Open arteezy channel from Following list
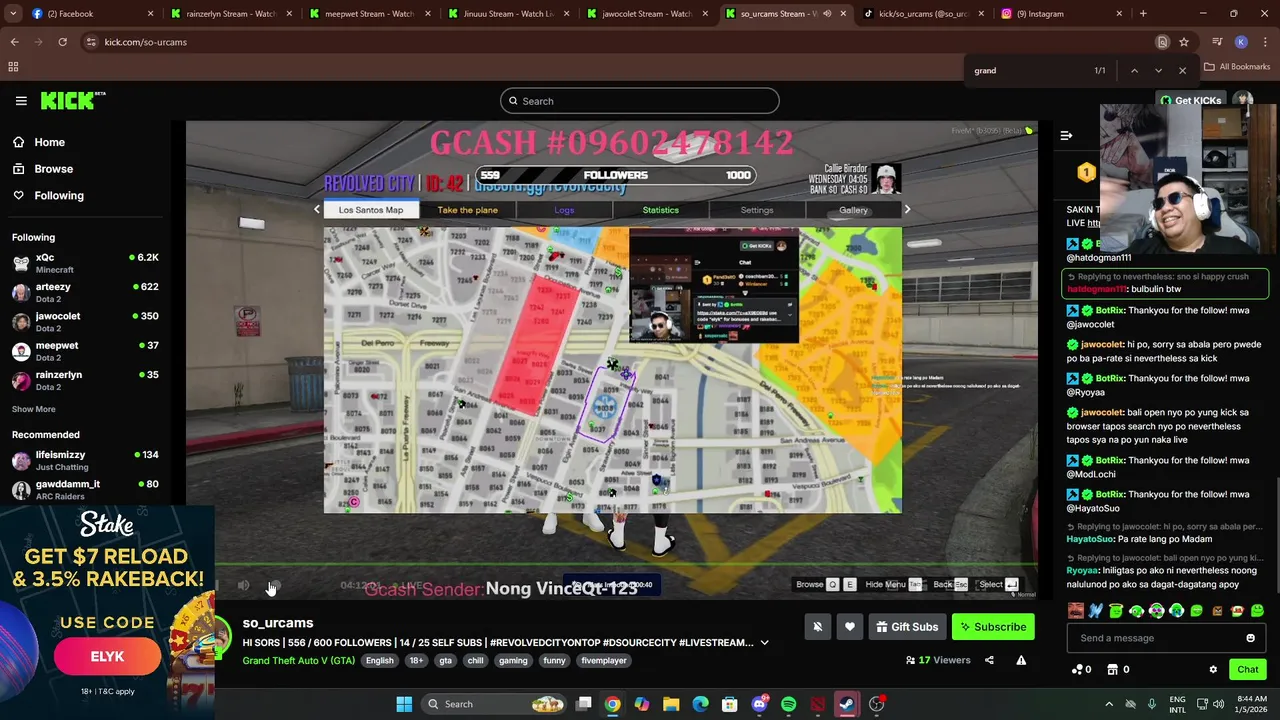This screenshot has width=1280, height=720. point(85,292)
